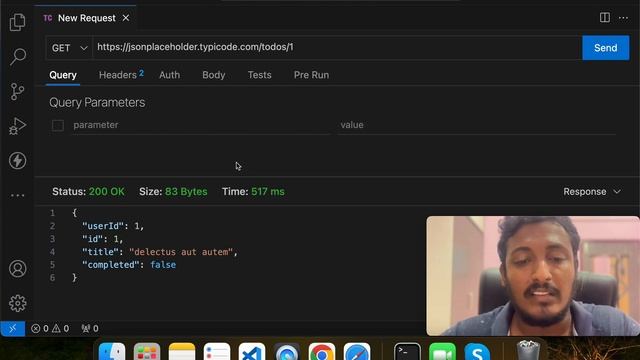Switch to the Headers tab

(121, 75)
